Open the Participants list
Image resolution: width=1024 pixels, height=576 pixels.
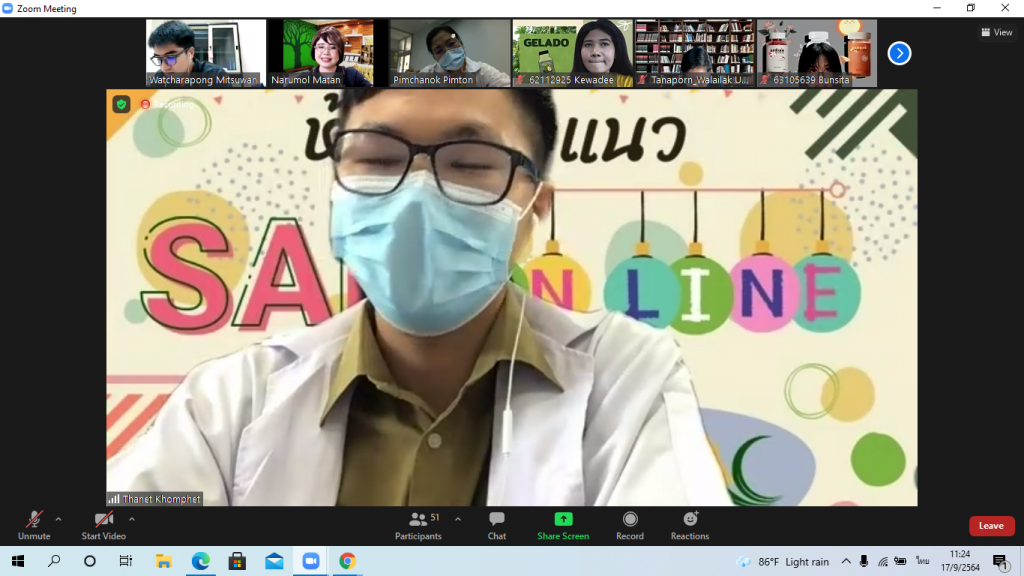click(419, 525)
